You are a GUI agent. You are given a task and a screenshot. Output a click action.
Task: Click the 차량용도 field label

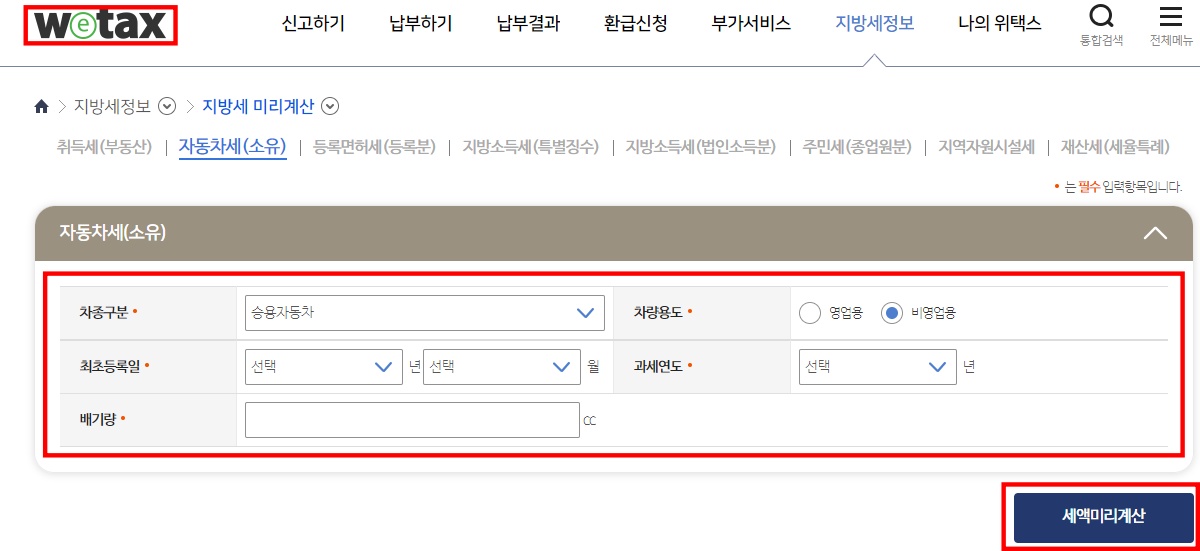coord(658,313)
